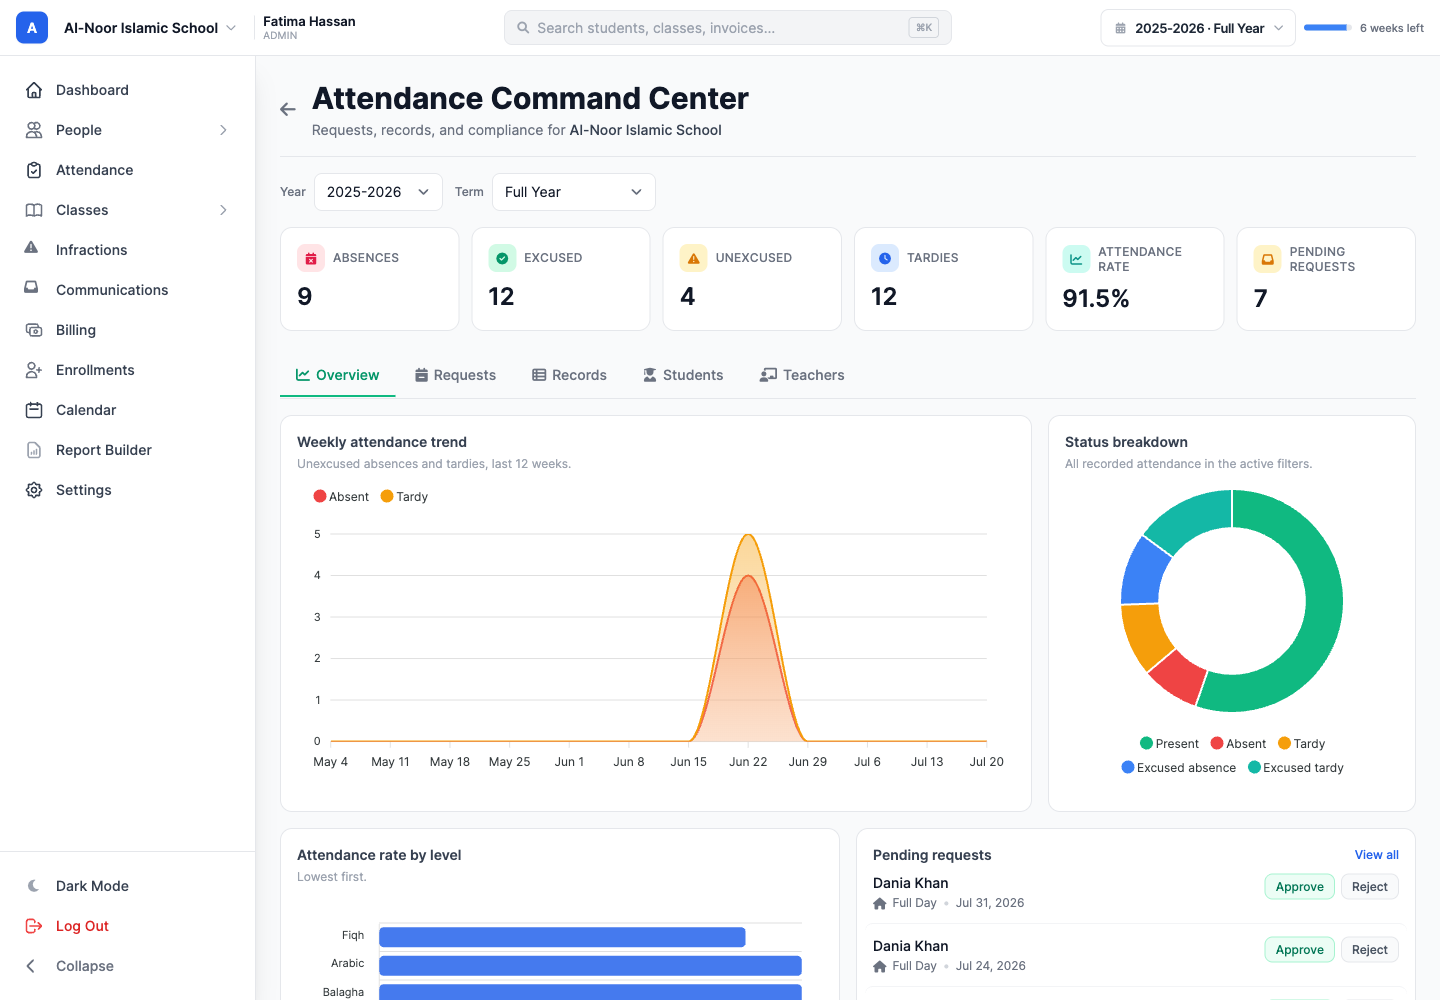Click the Pending Requests card icon
The height and width of the screenshot is (1000, 1440).
1267,259
